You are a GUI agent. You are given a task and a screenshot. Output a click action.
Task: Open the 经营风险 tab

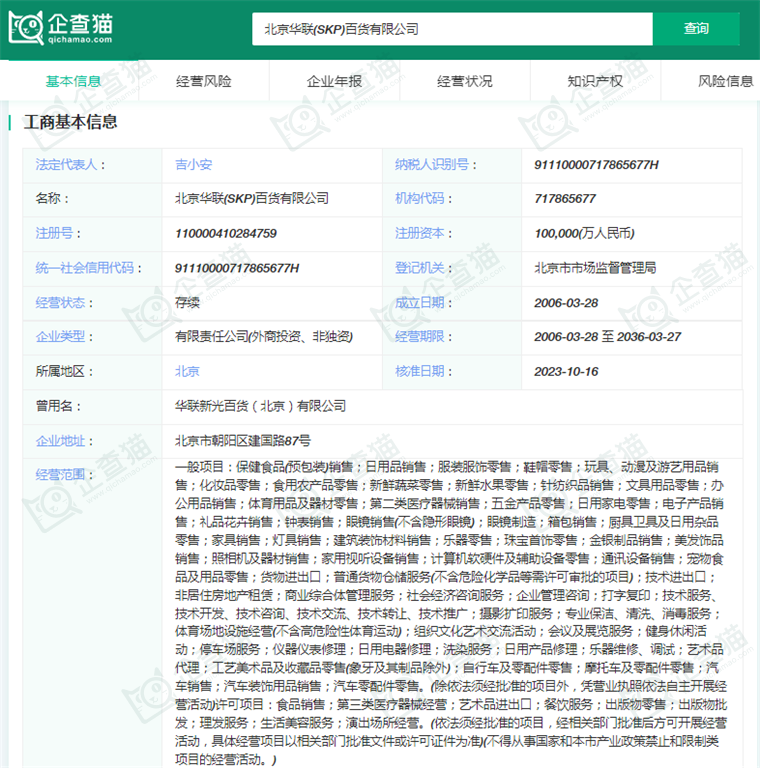[204, 81]
